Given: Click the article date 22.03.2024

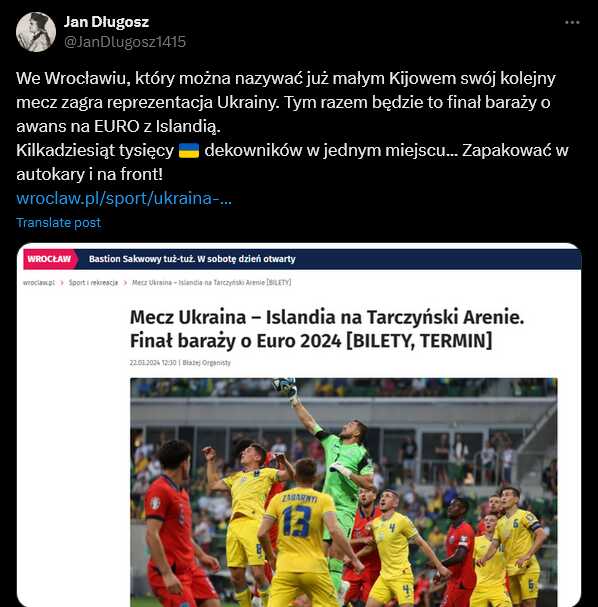Looking at the screenshot, I should [153, 363].
